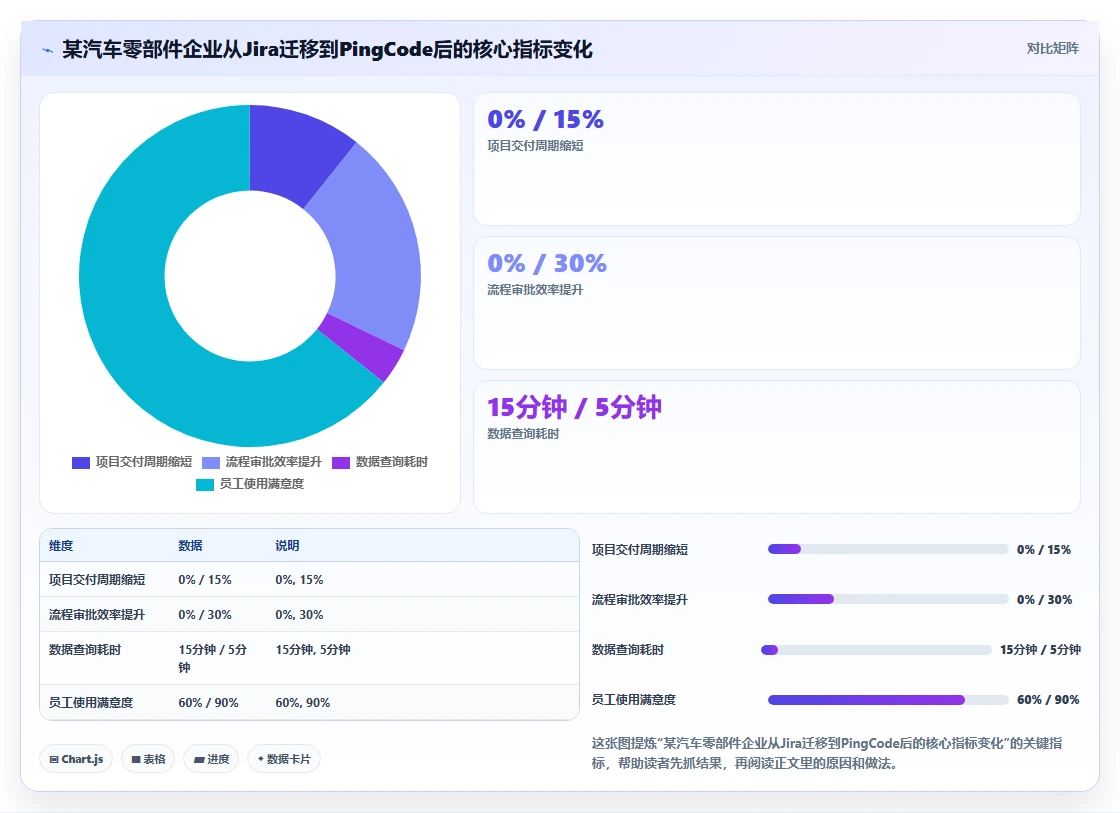Viewport: 1120px width, 813px height.
Task: Toggle 数据查询耗时 legend color box
Action: [x=341, y=462]
